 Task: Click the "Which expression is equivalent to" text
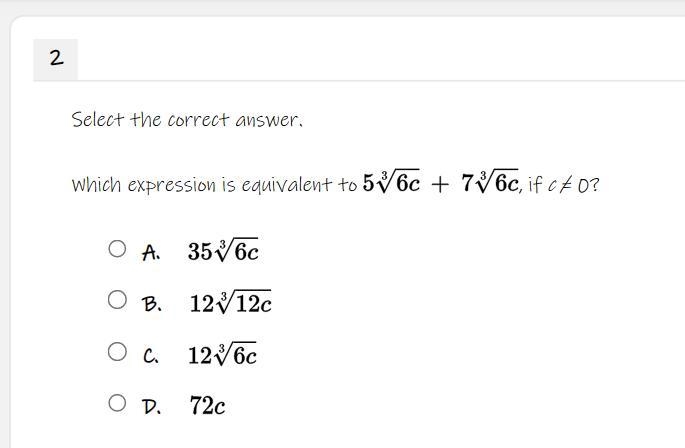click(214, 185)
